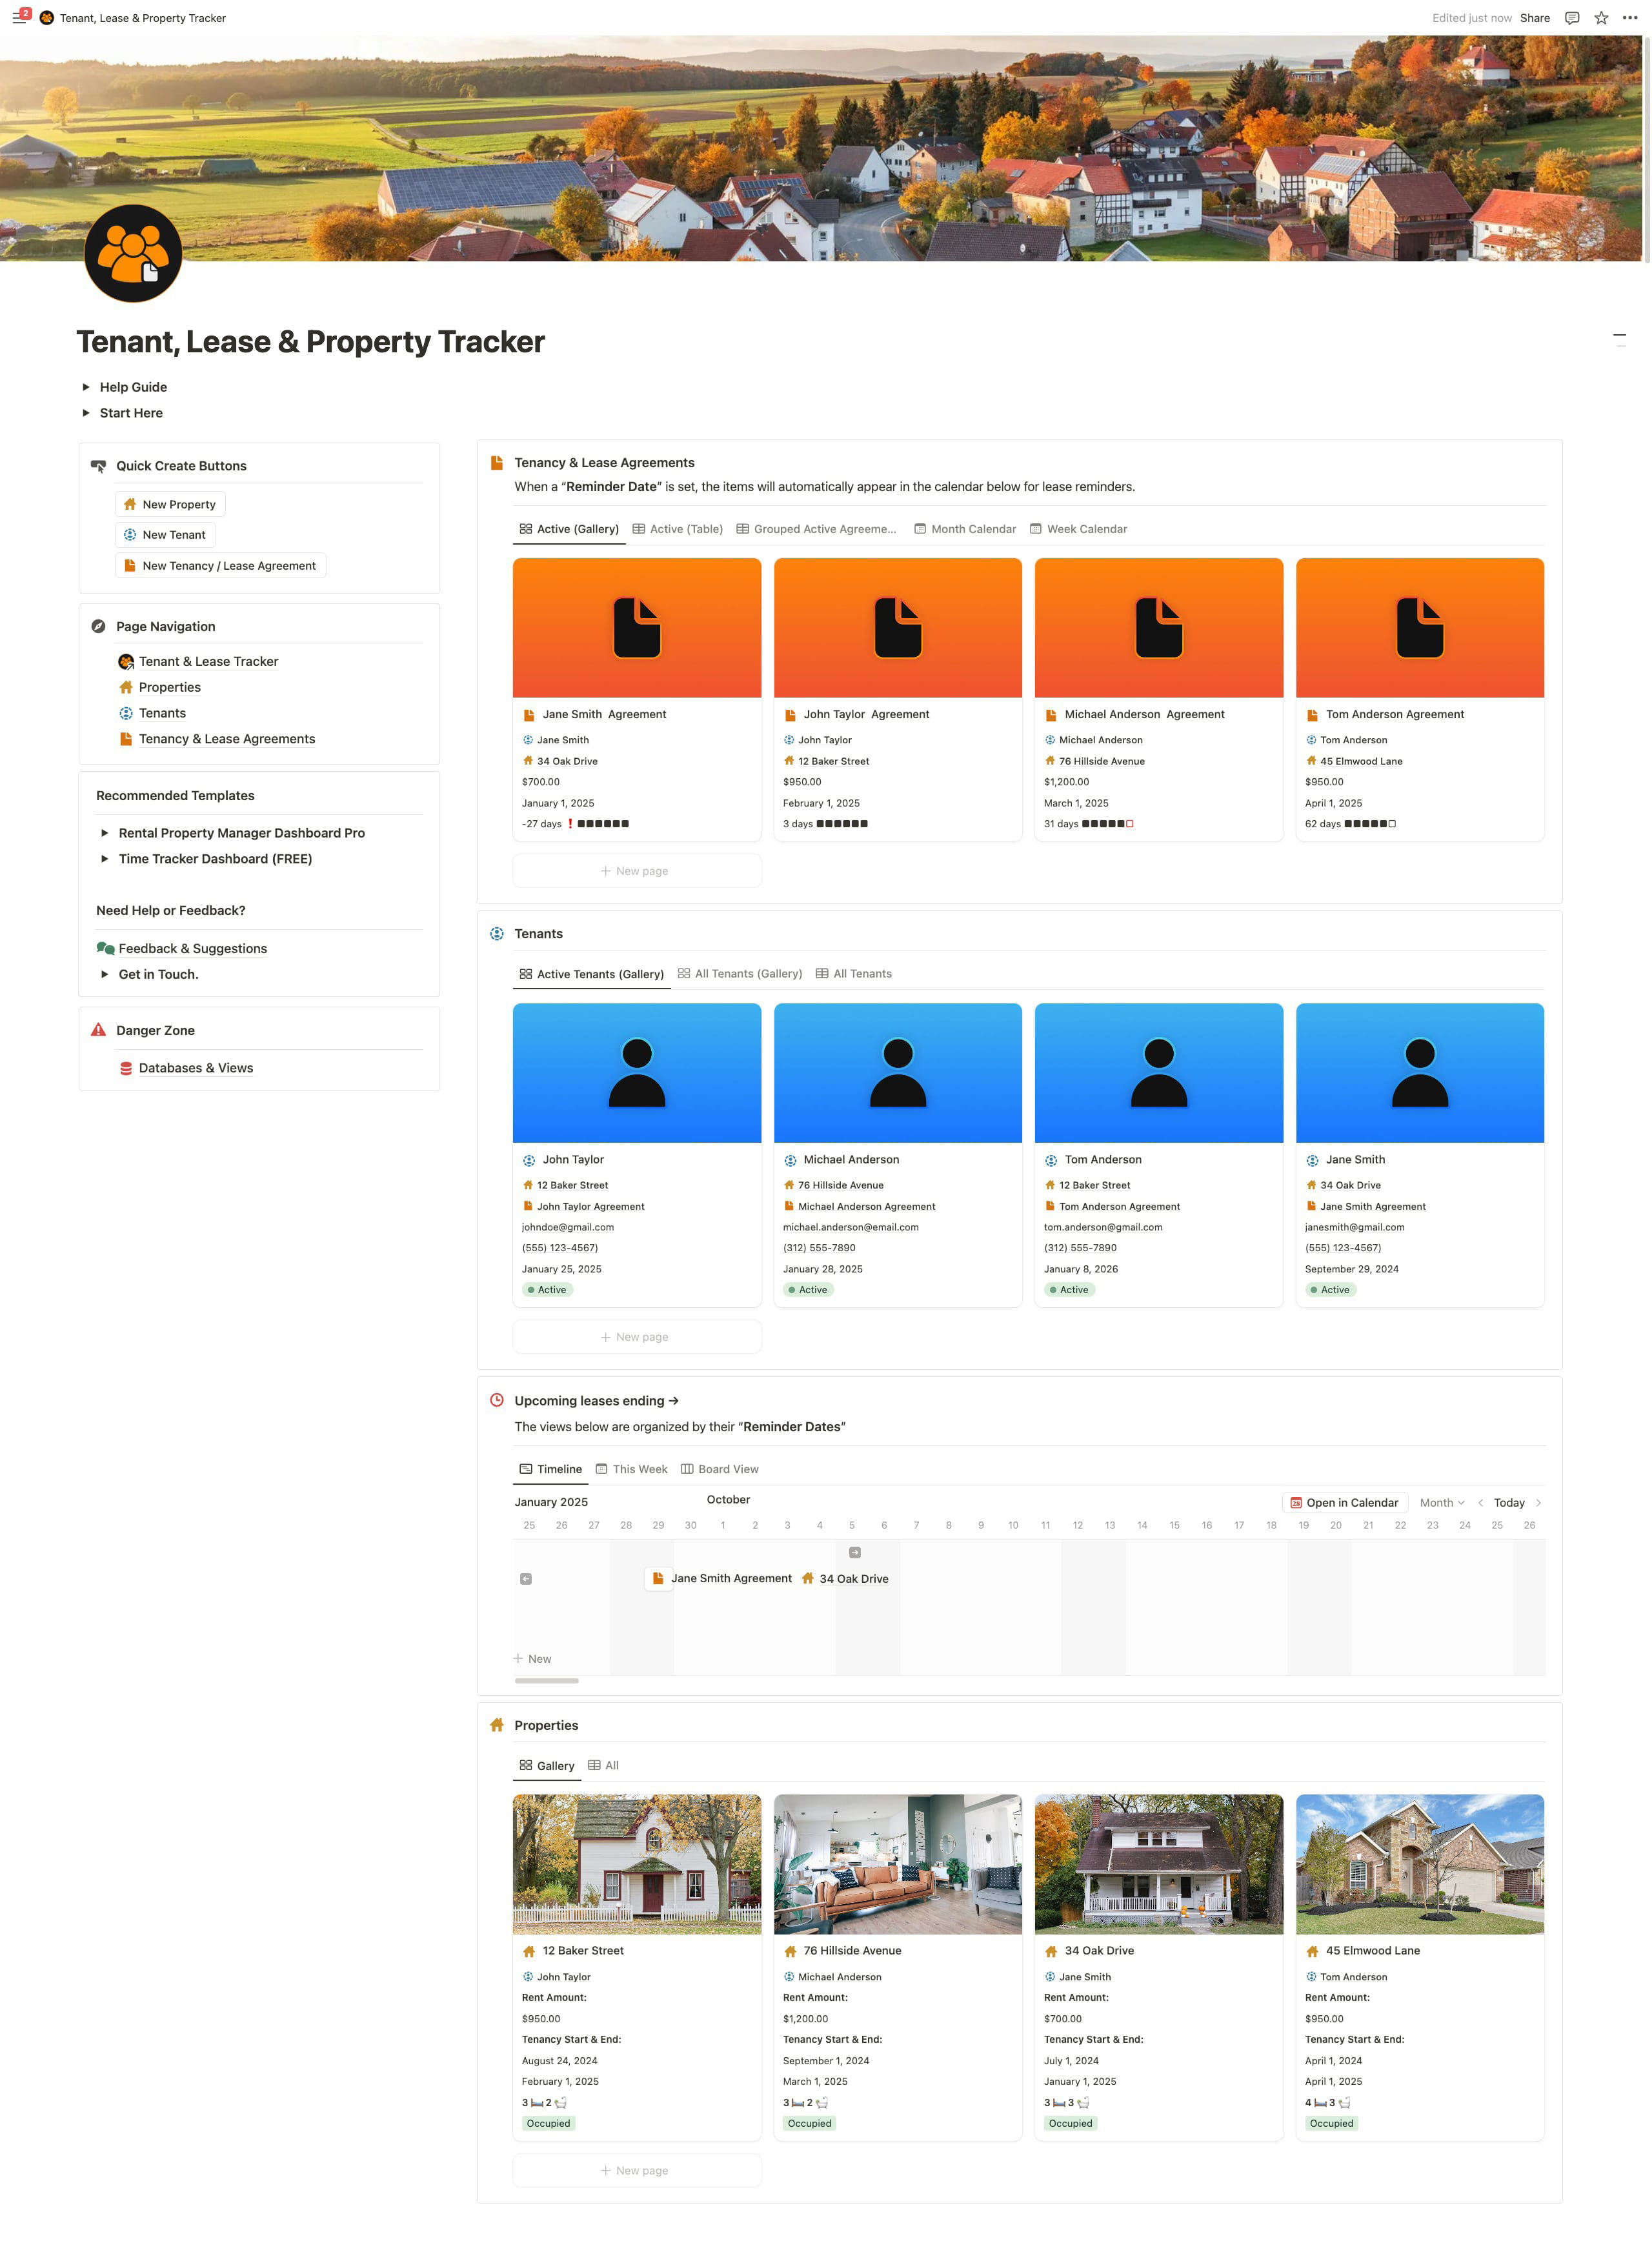Open Feedback & Suggestions link
Screen dimensions: 1652x2241
click(x=192, y=949)
